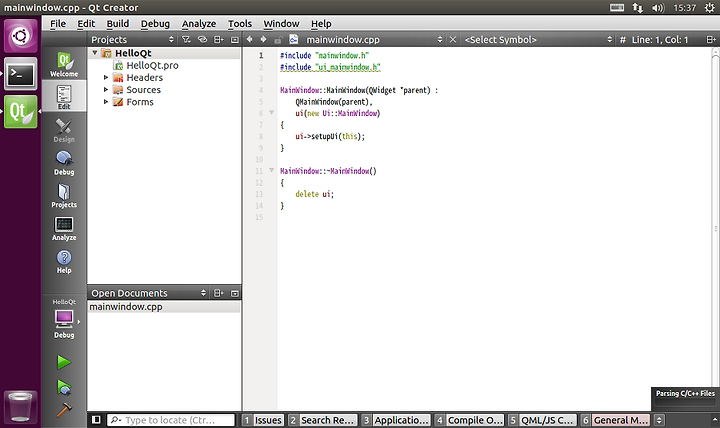The image size is (720, 428).
Task: Open the Projects mode in sidebar
Action: tap(64, 195)
